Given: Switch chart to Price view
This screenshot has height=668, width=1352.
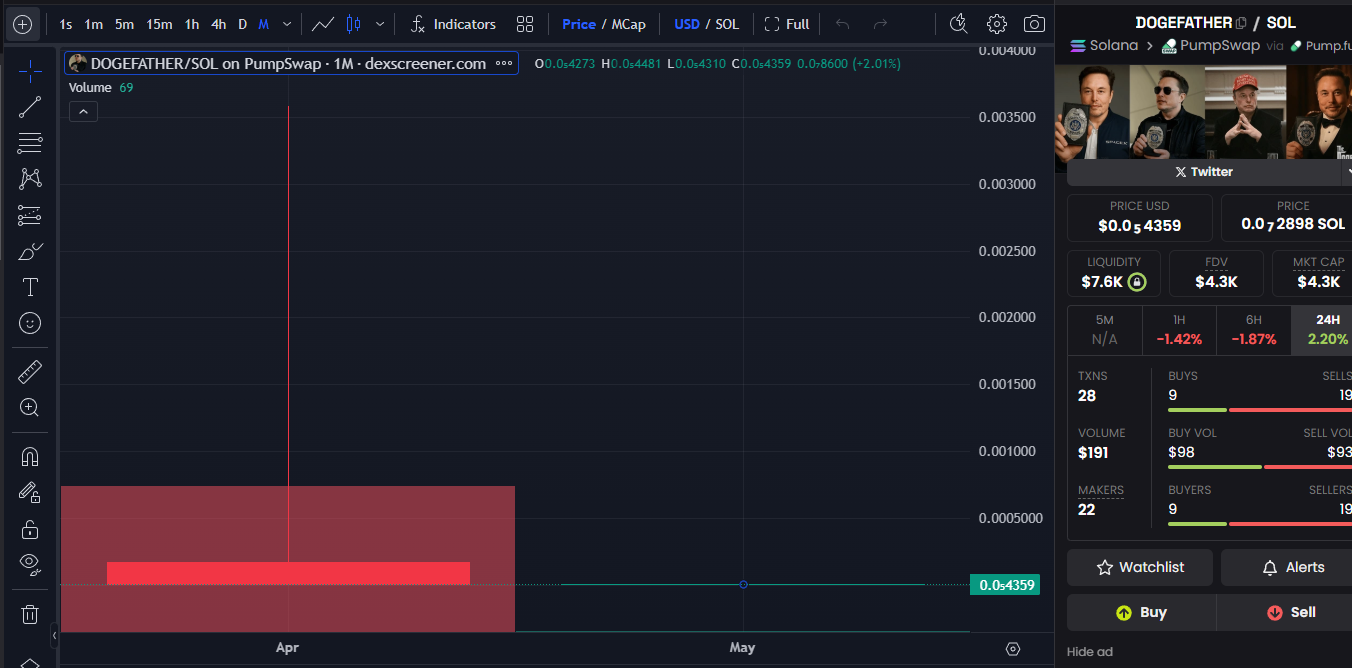Looking at the screenshot, I should pyautogui.click(x=579, y=24).
